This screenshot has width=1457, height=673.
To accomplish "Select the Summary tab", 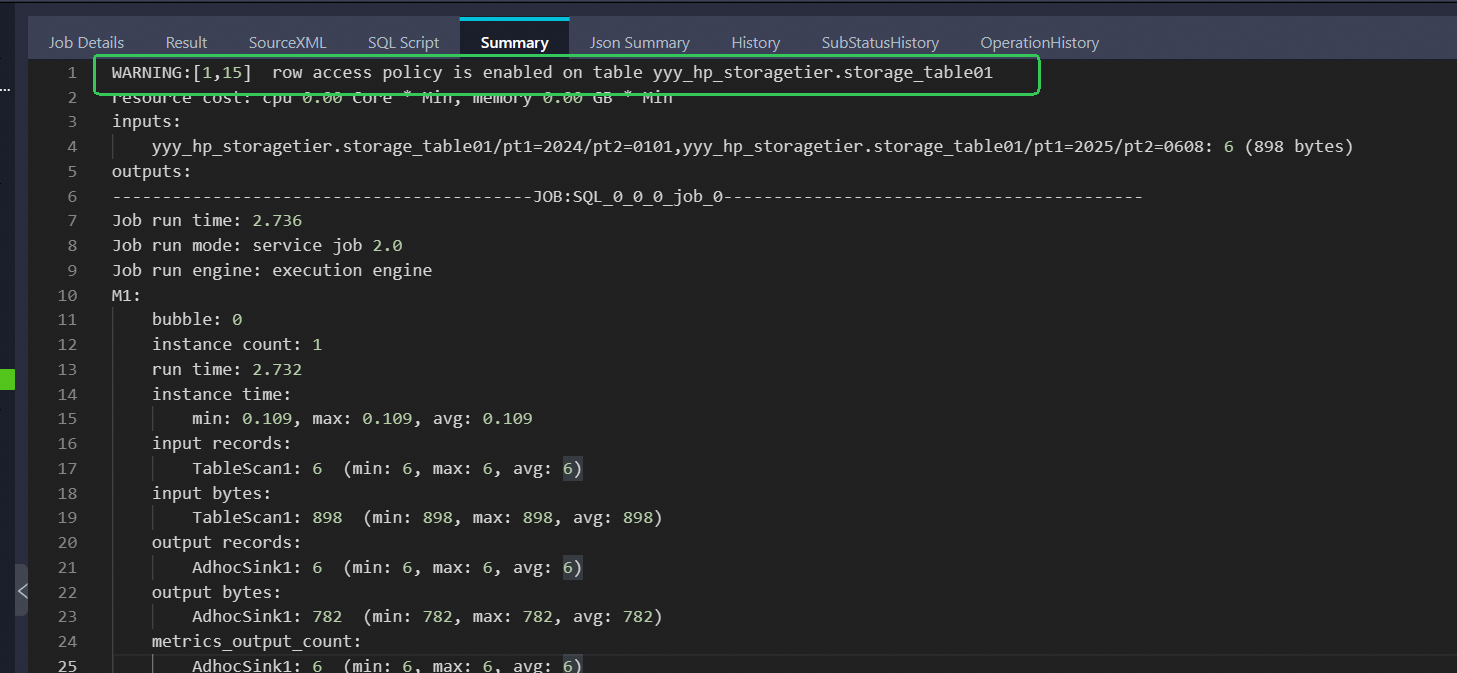I will (514, 42).
